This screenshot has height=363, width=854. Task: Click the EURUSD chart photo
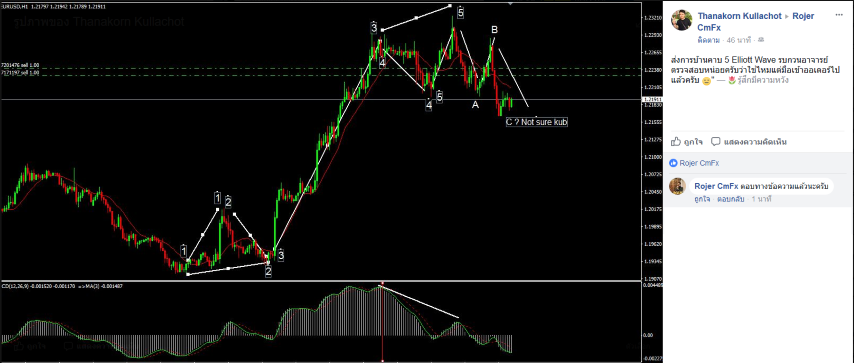[331, 182]
